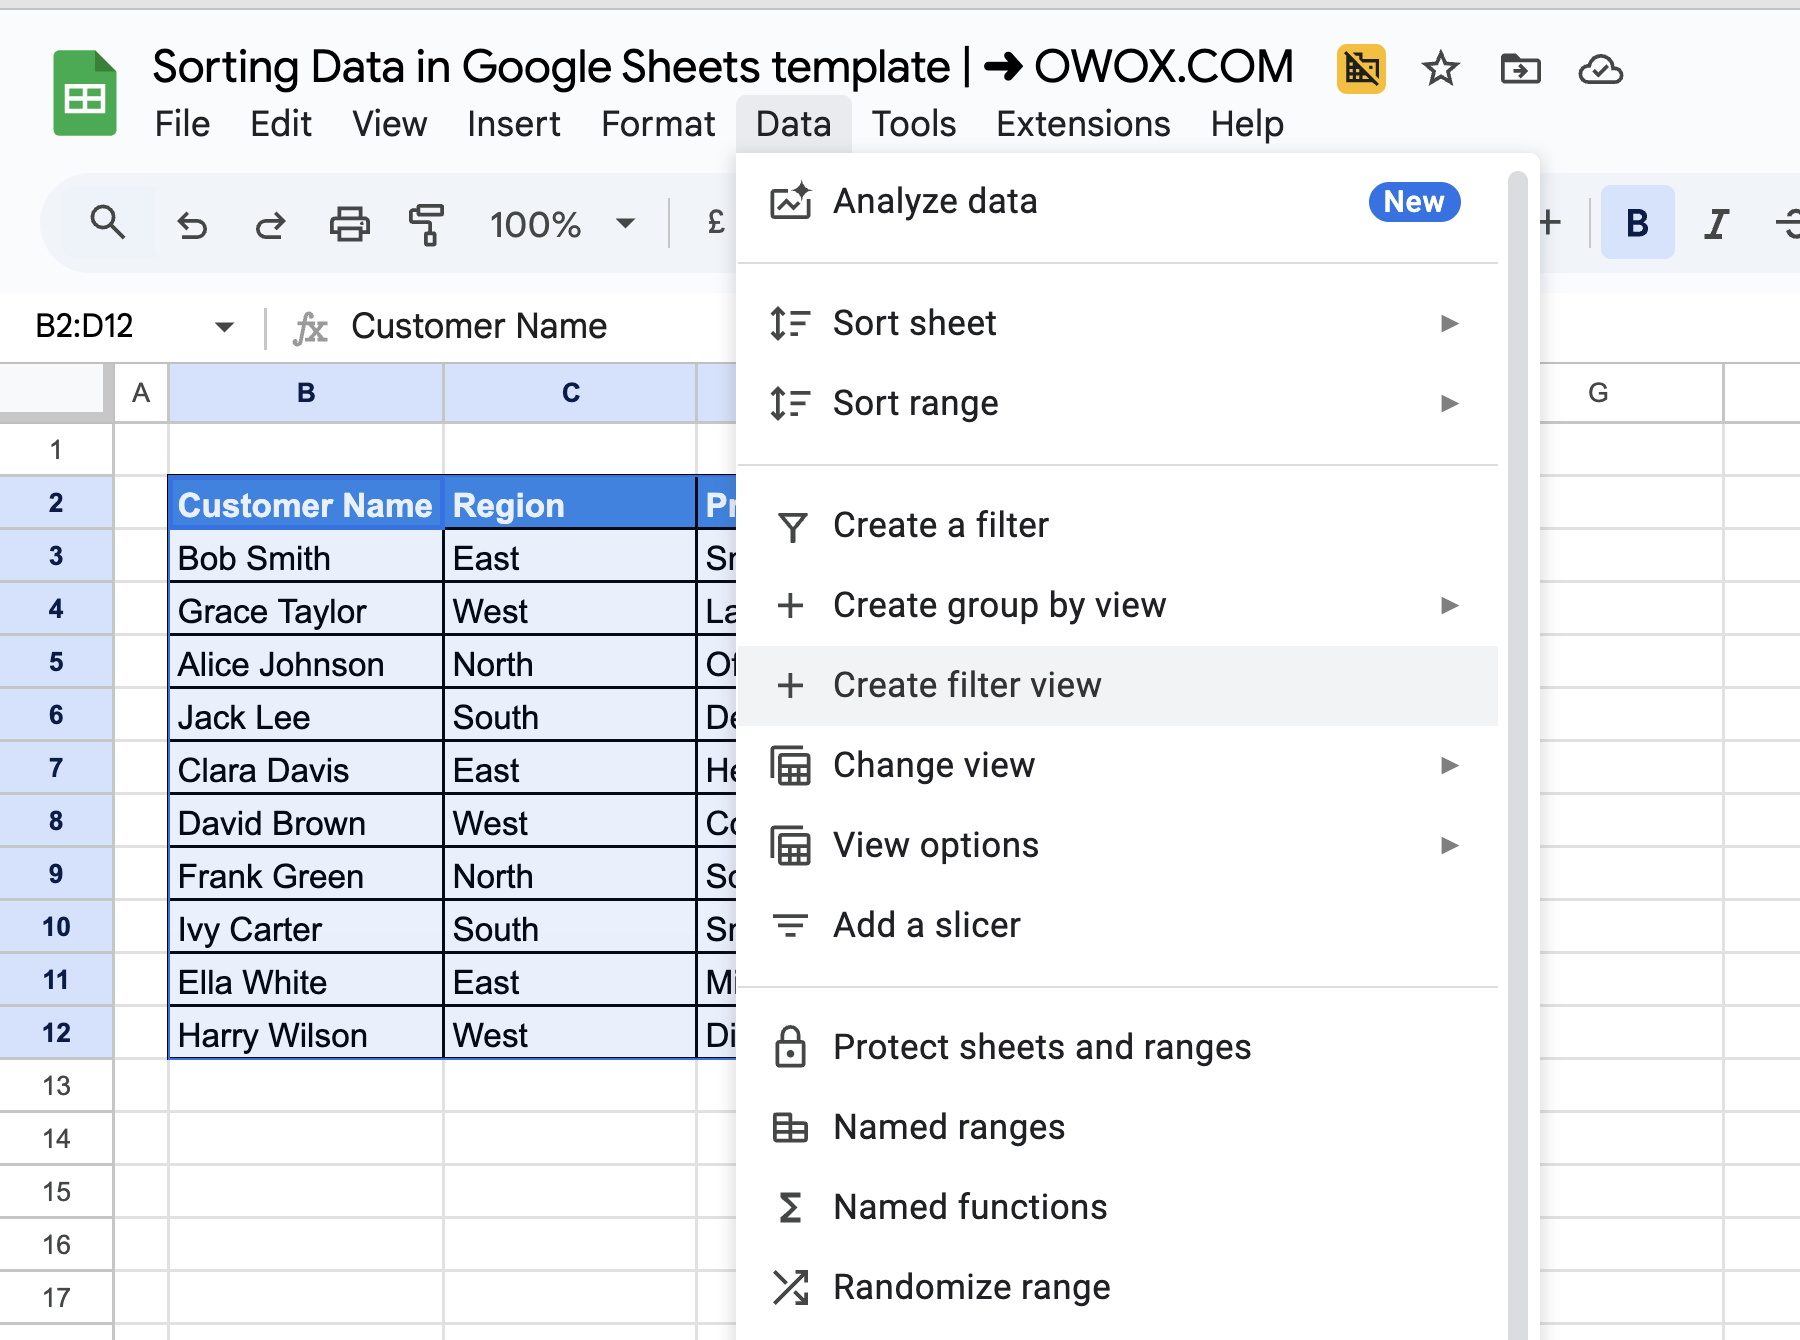Undo the last action

pyautogui.click(x=191, y=225)
